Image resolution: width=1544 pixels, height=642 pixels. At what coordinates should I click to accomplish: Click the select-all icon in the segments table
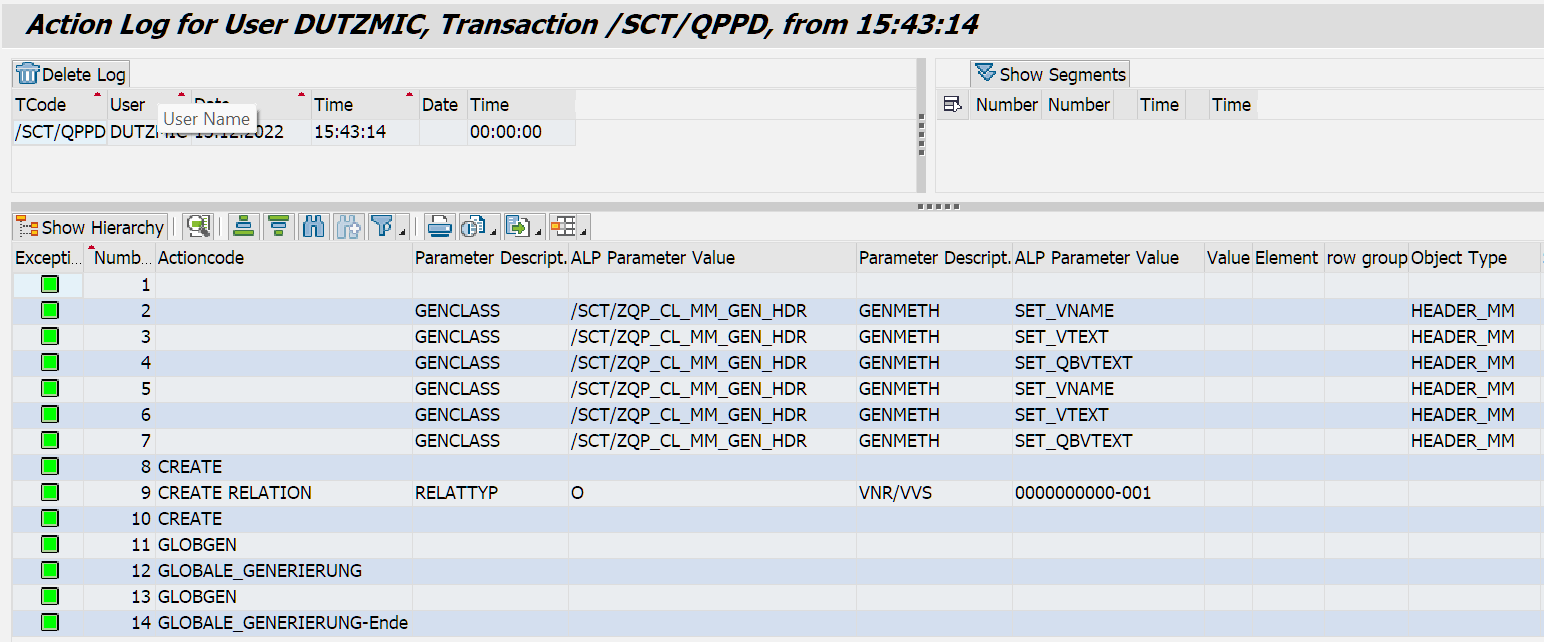tap(952, 105)
